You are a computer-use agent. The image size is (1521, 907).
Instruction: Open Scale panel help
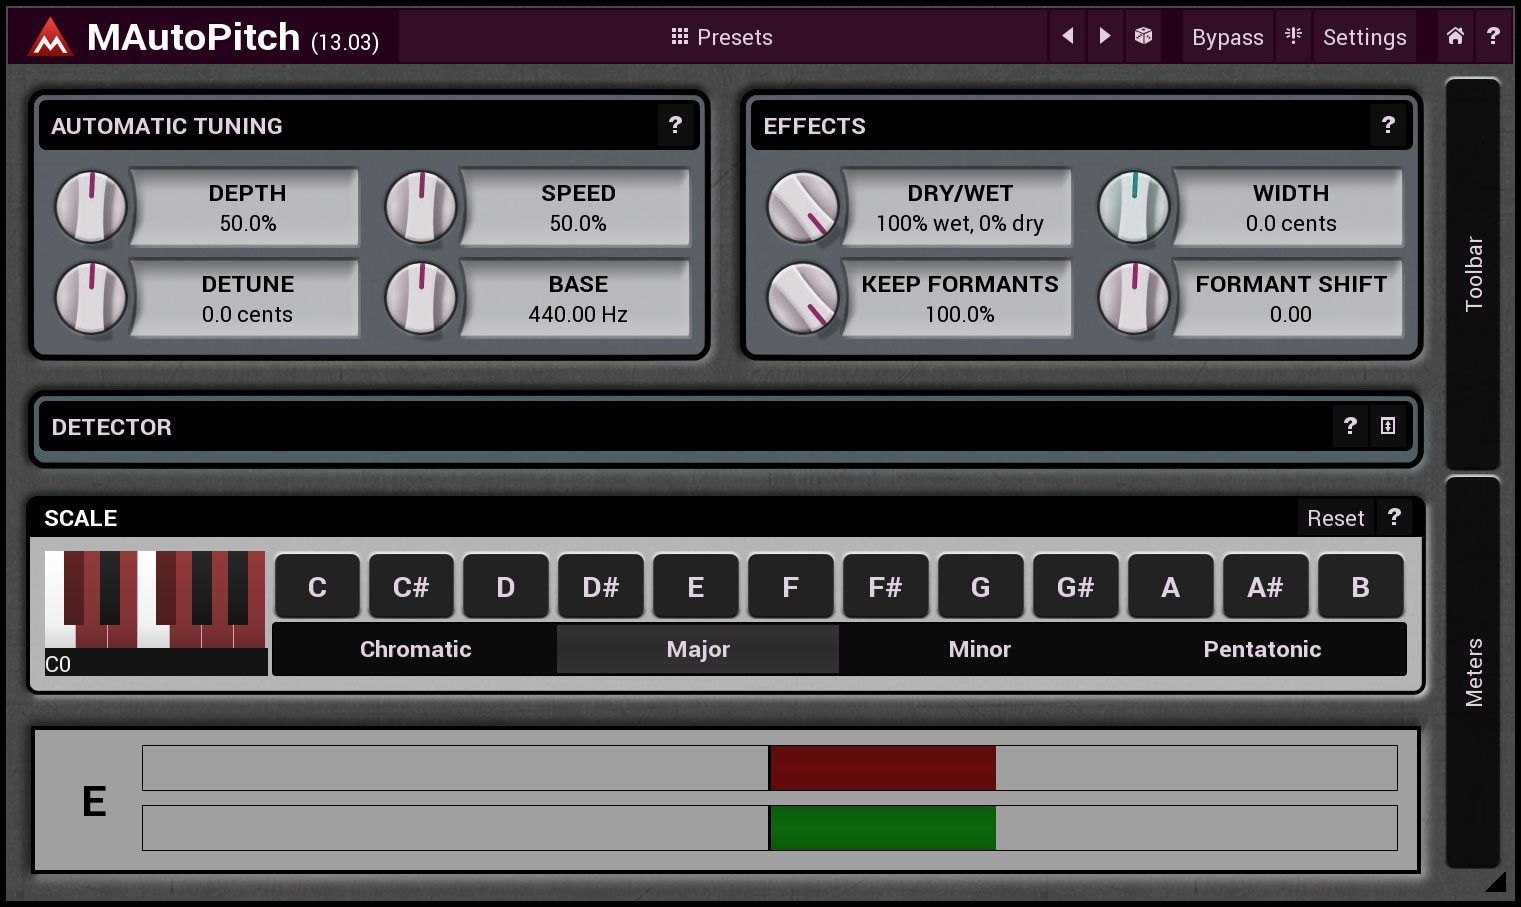tap(1394, 517)
